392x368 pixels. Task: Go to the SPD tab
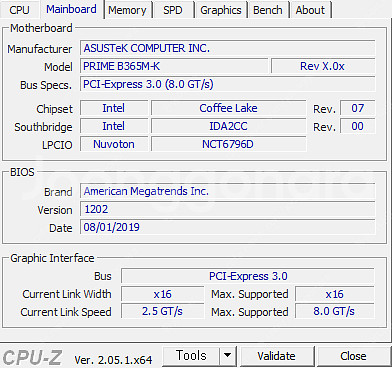pyautogui.click(x=173, y=10)
